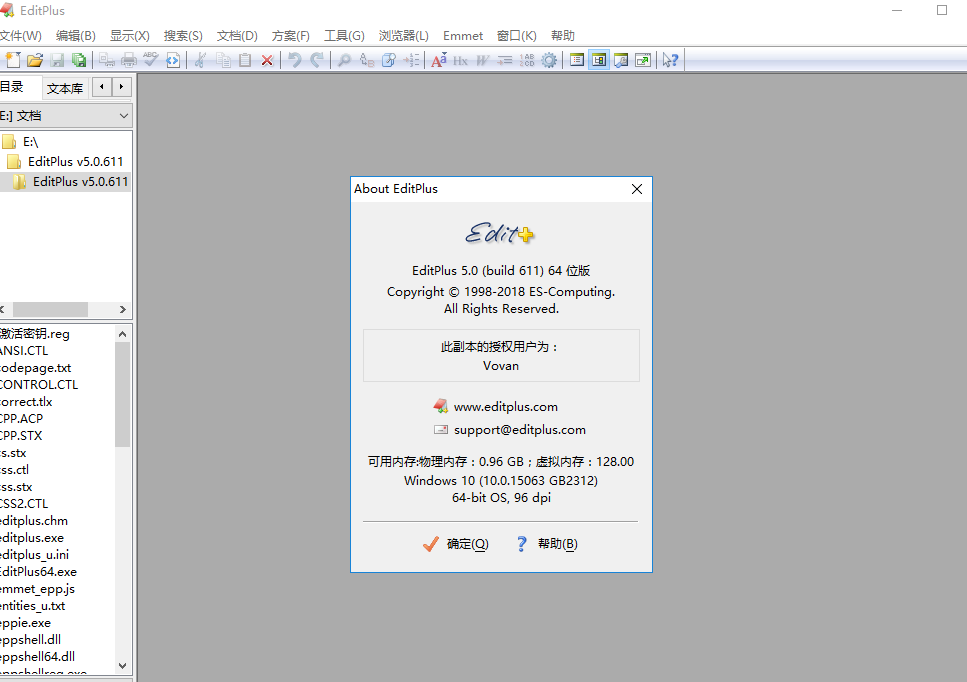Click the Open file folder icon

pos(34,60)
